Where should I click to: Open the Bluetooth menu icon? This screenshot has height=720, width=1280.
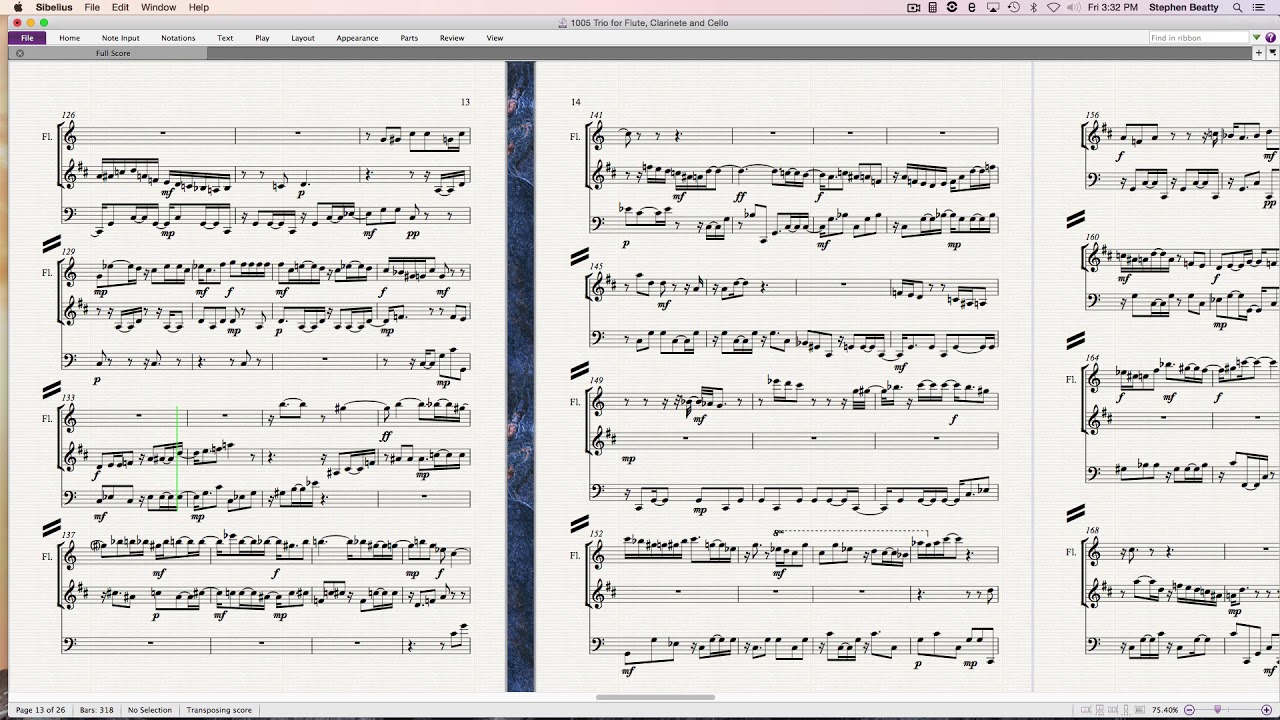[x=1033, y=7]
